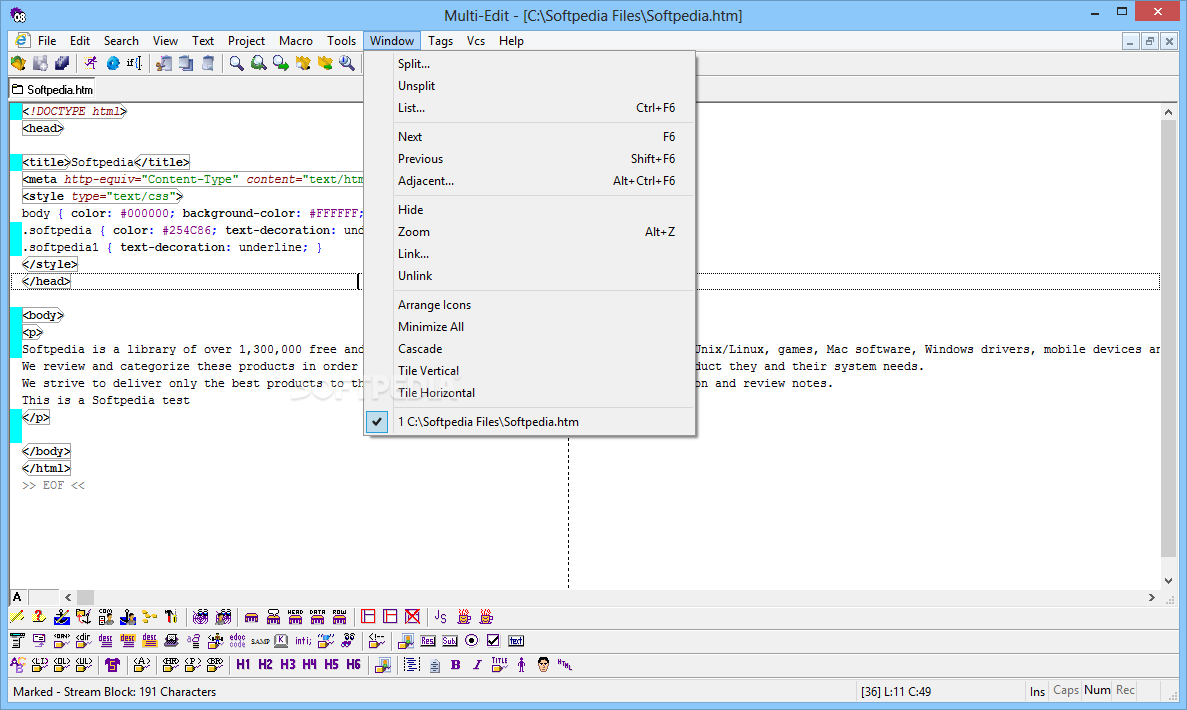Screen dimensions: 1187x710
Task: Click the HTML tag icon
Action: pyautogui.click(x=565, y=665)
